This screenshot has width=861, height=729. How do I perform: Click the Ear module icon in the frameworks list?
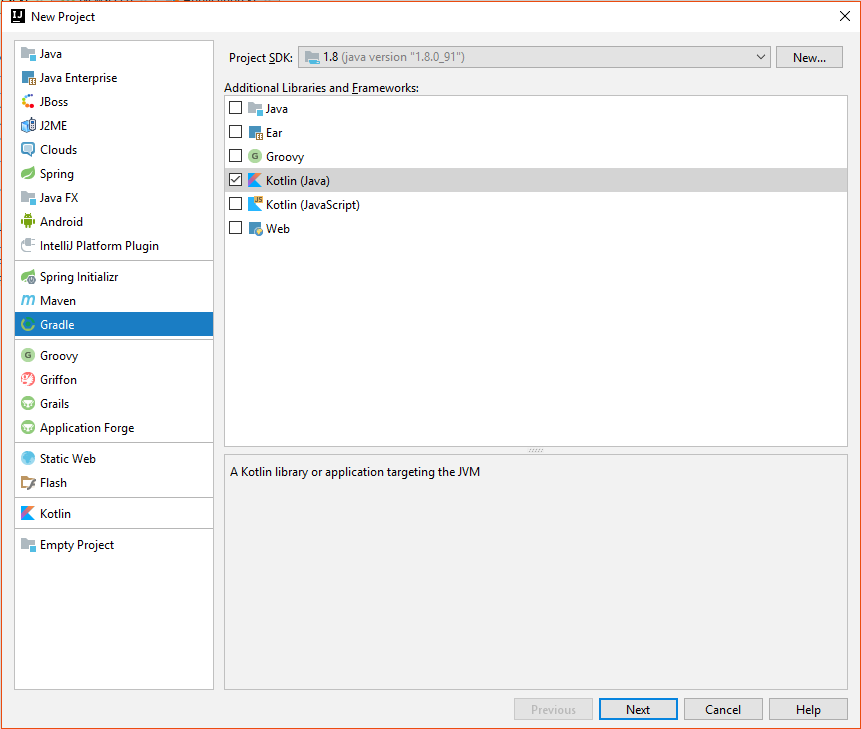pos(255,133)
